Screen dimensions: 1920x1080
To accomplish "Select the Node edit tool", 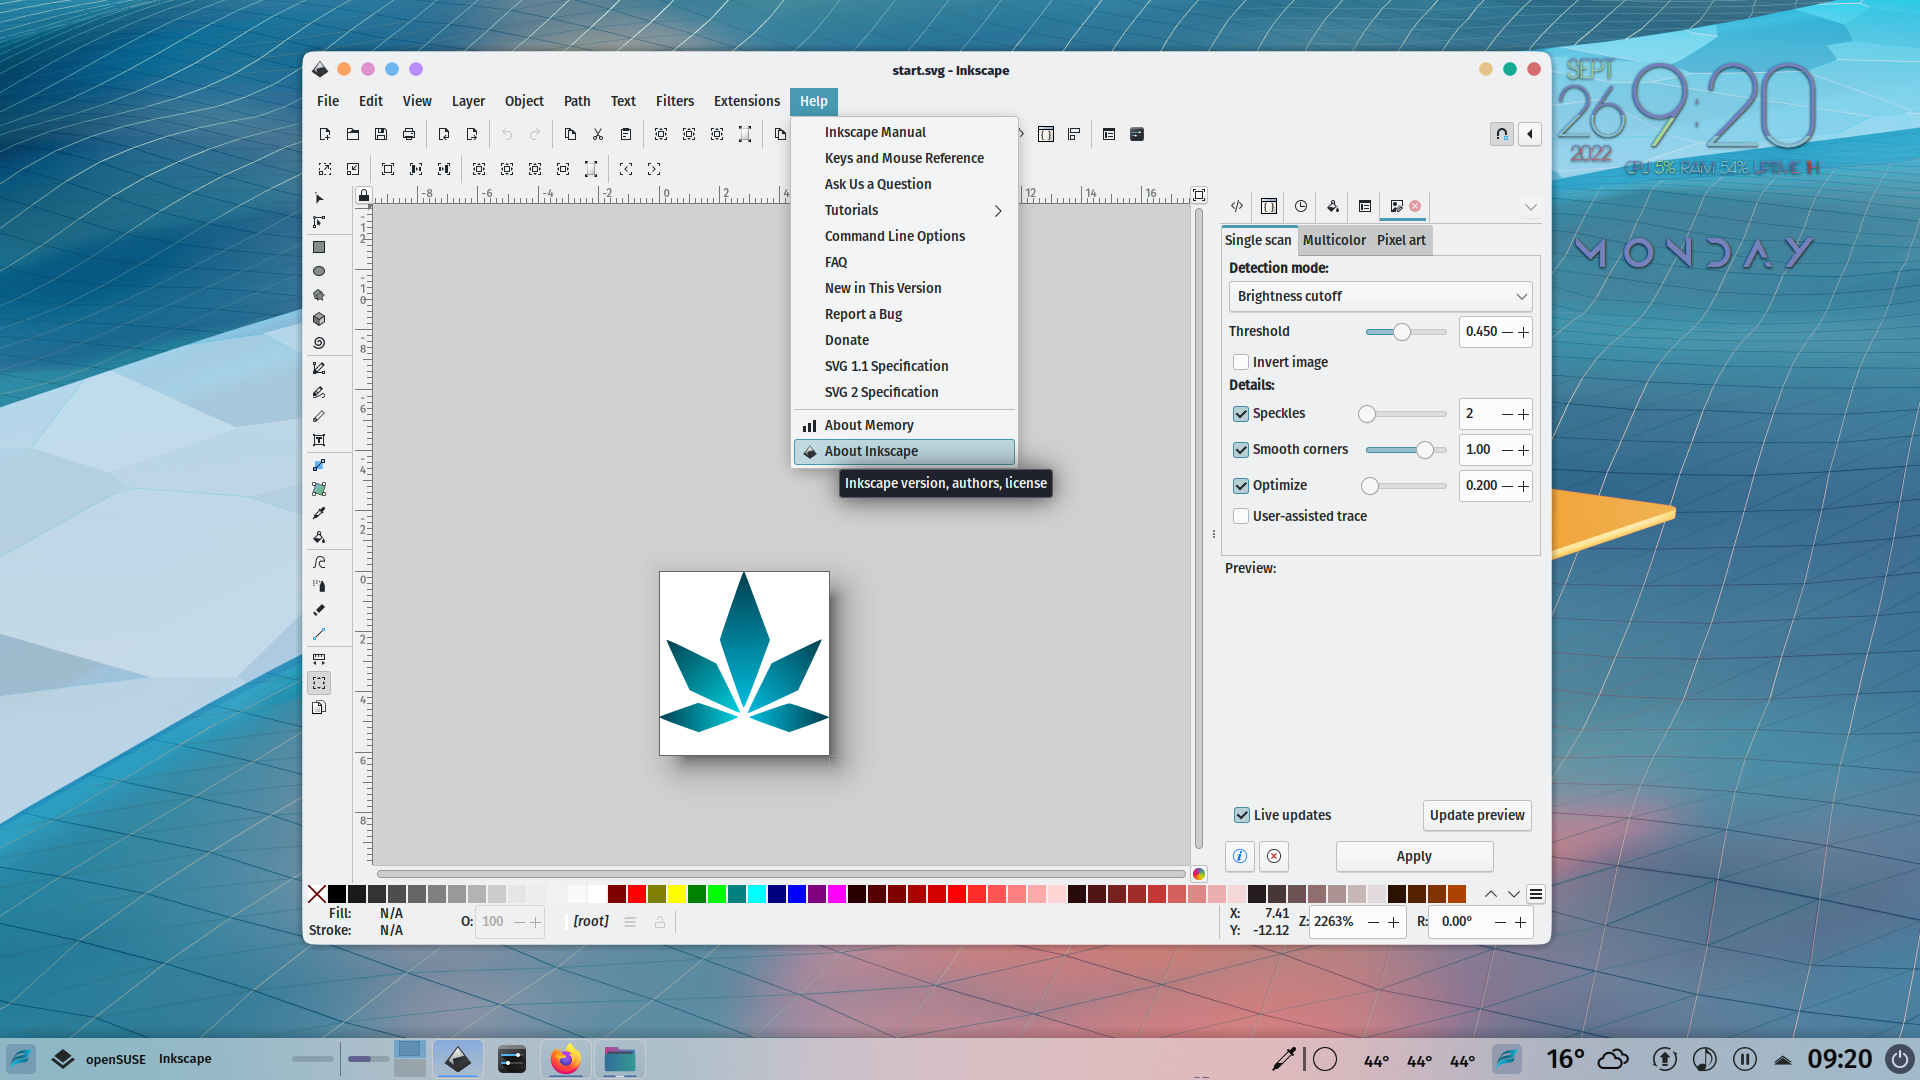I will [319, 222].
